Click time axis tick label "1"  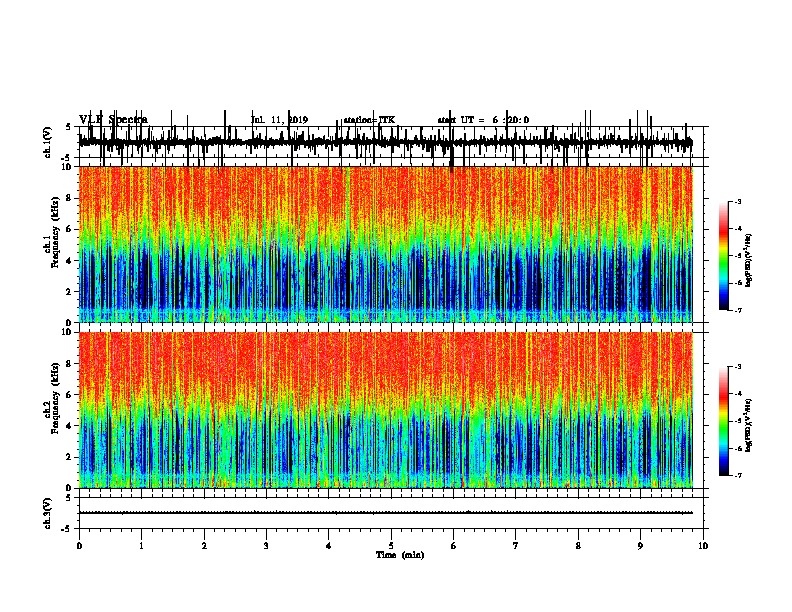[141, 546]
